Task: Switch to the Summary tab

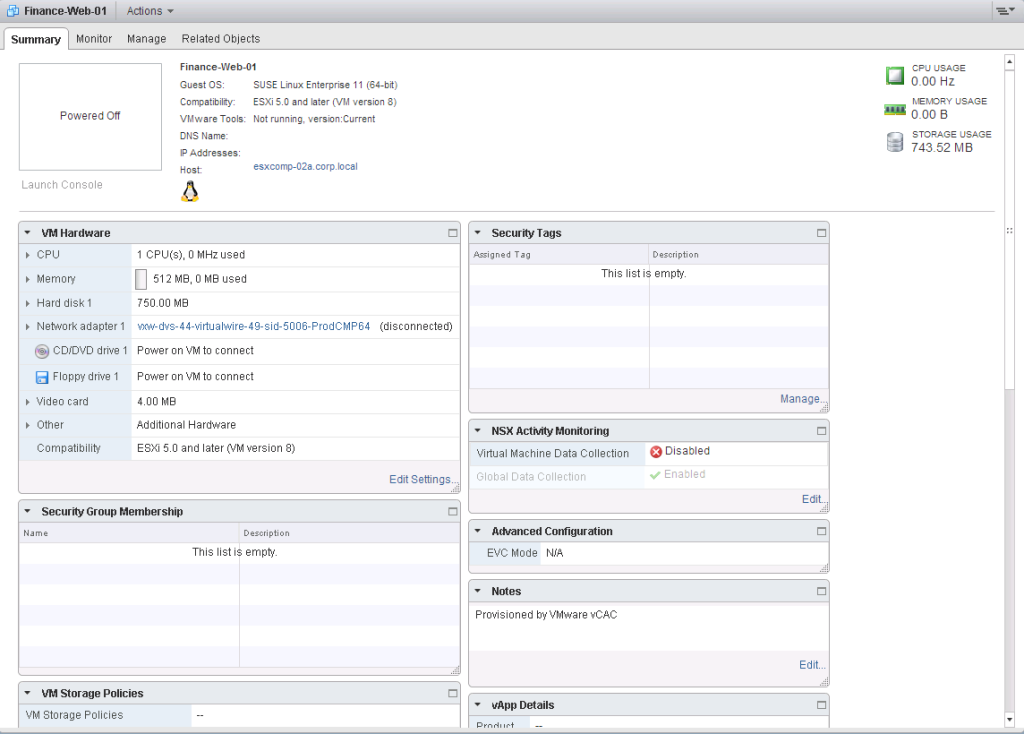Action: tap(36, 39)
